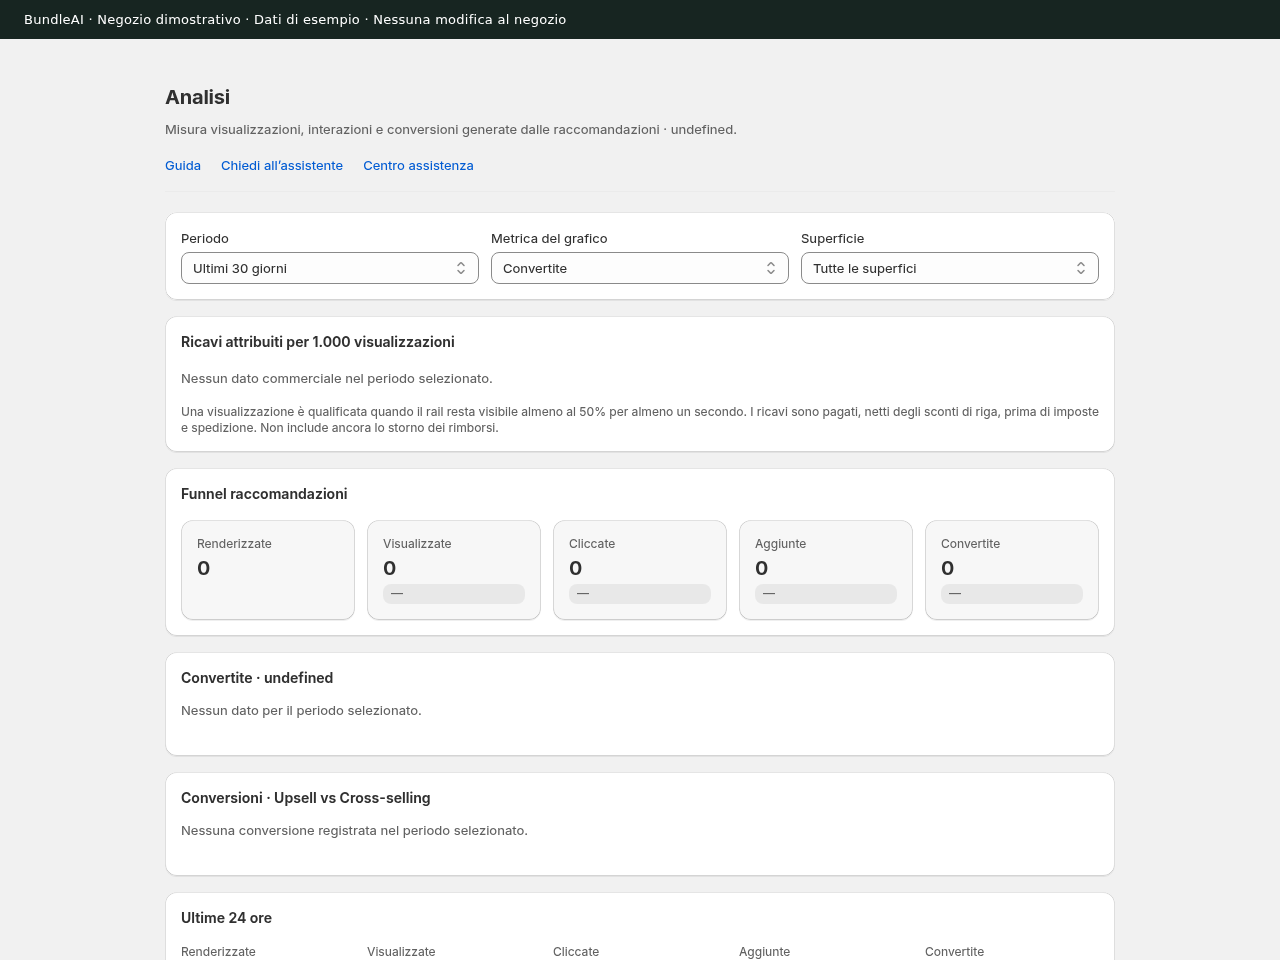
Task: Click the chevron icon on Tutte le superfici select
Action: point(1081,268)
